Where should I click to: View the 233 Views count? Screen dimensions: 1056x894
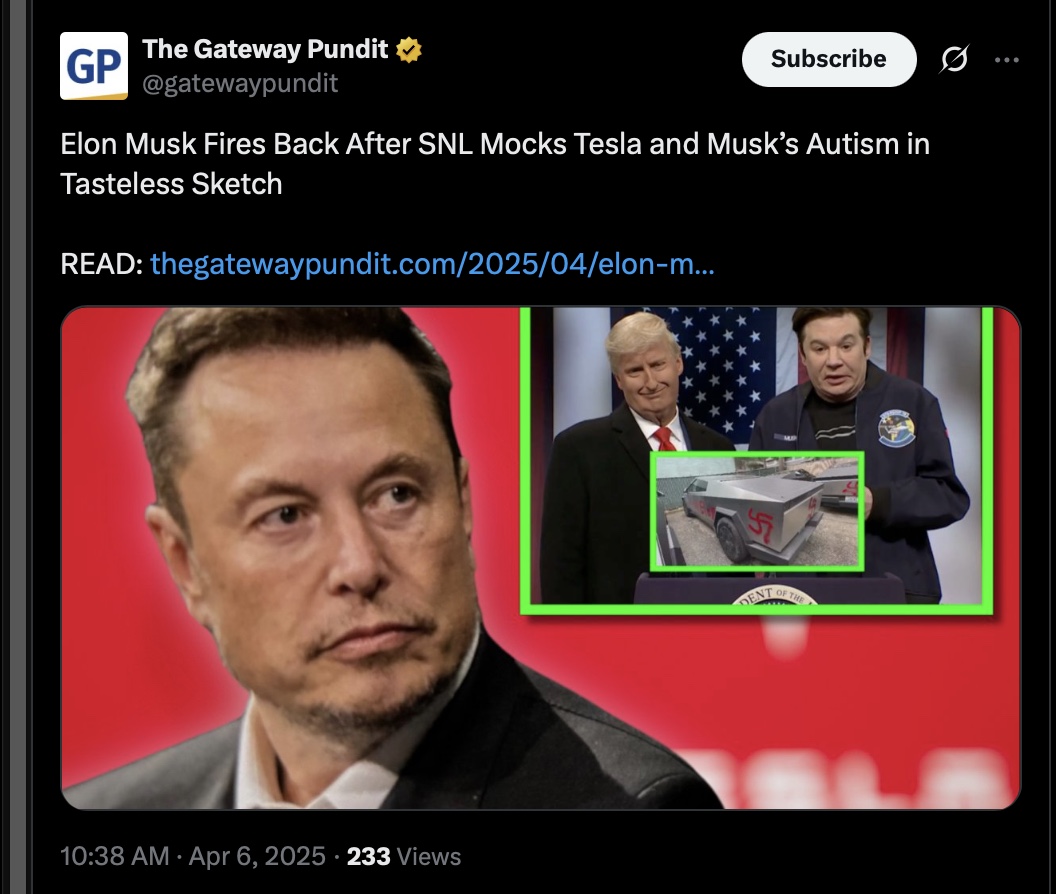point(404,856)
